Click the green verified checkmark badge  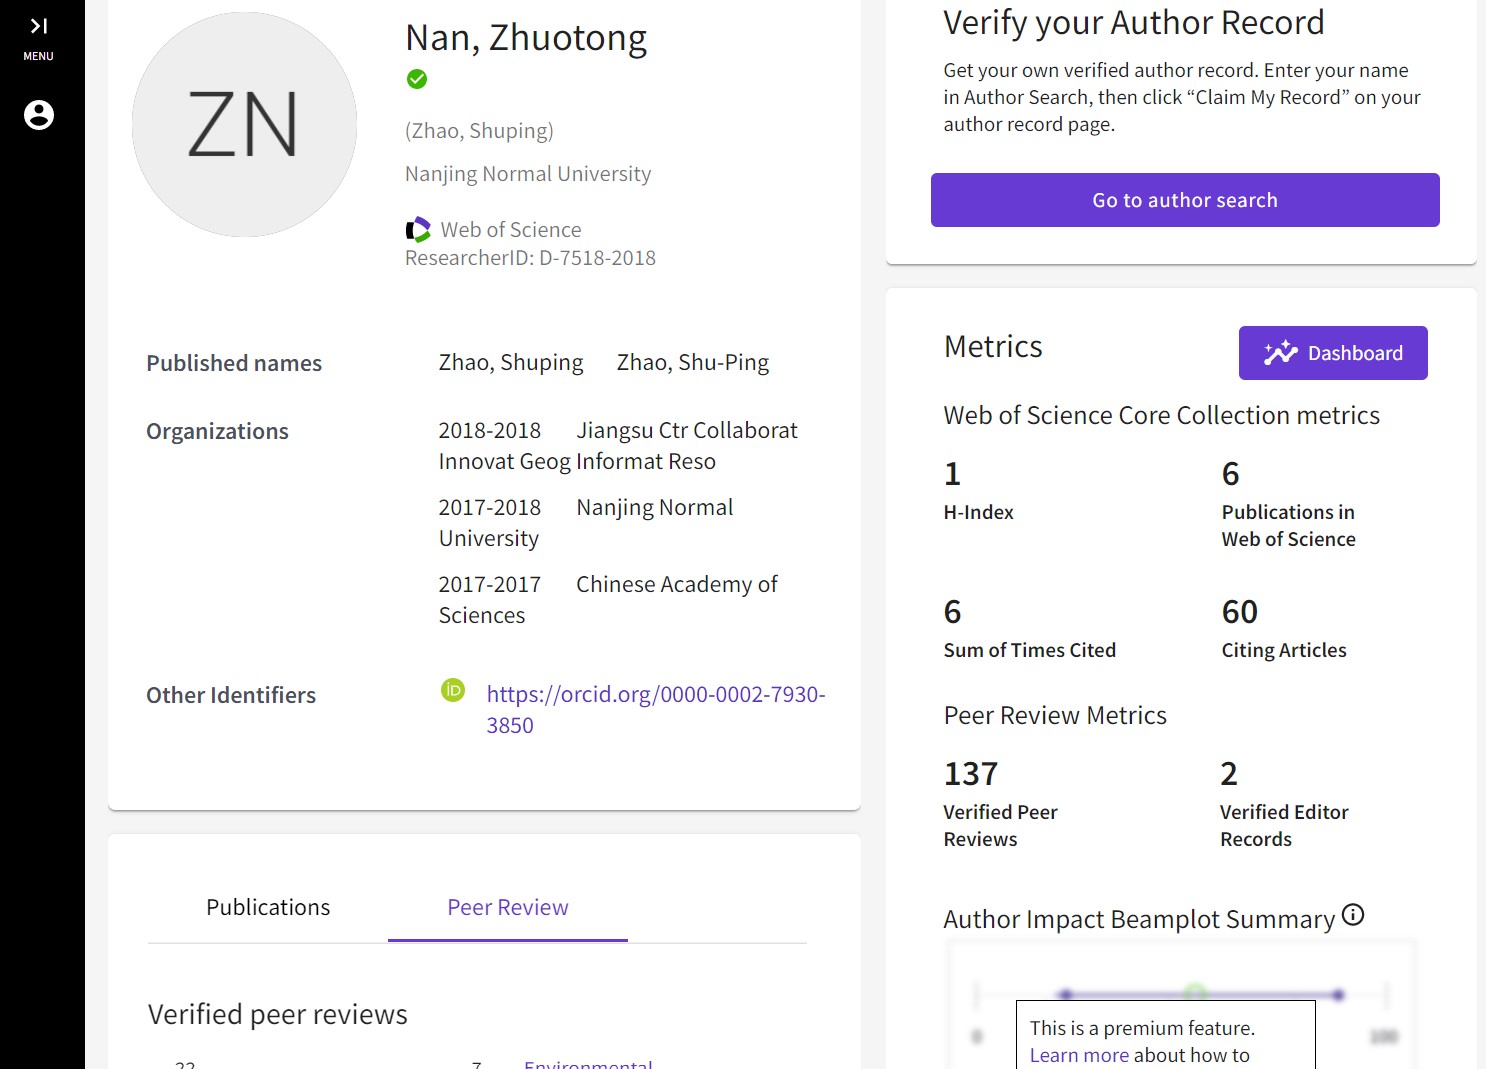click(x=417, y=79)
